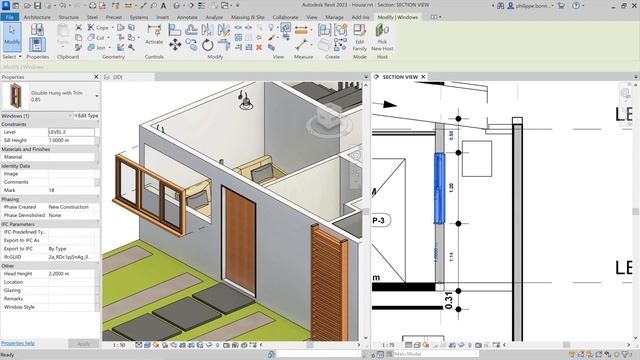The height and width of the screenshot is (360, 640).
Task: Click the Head Height value 2.2000 m
Action: click(x=71, y=274)
